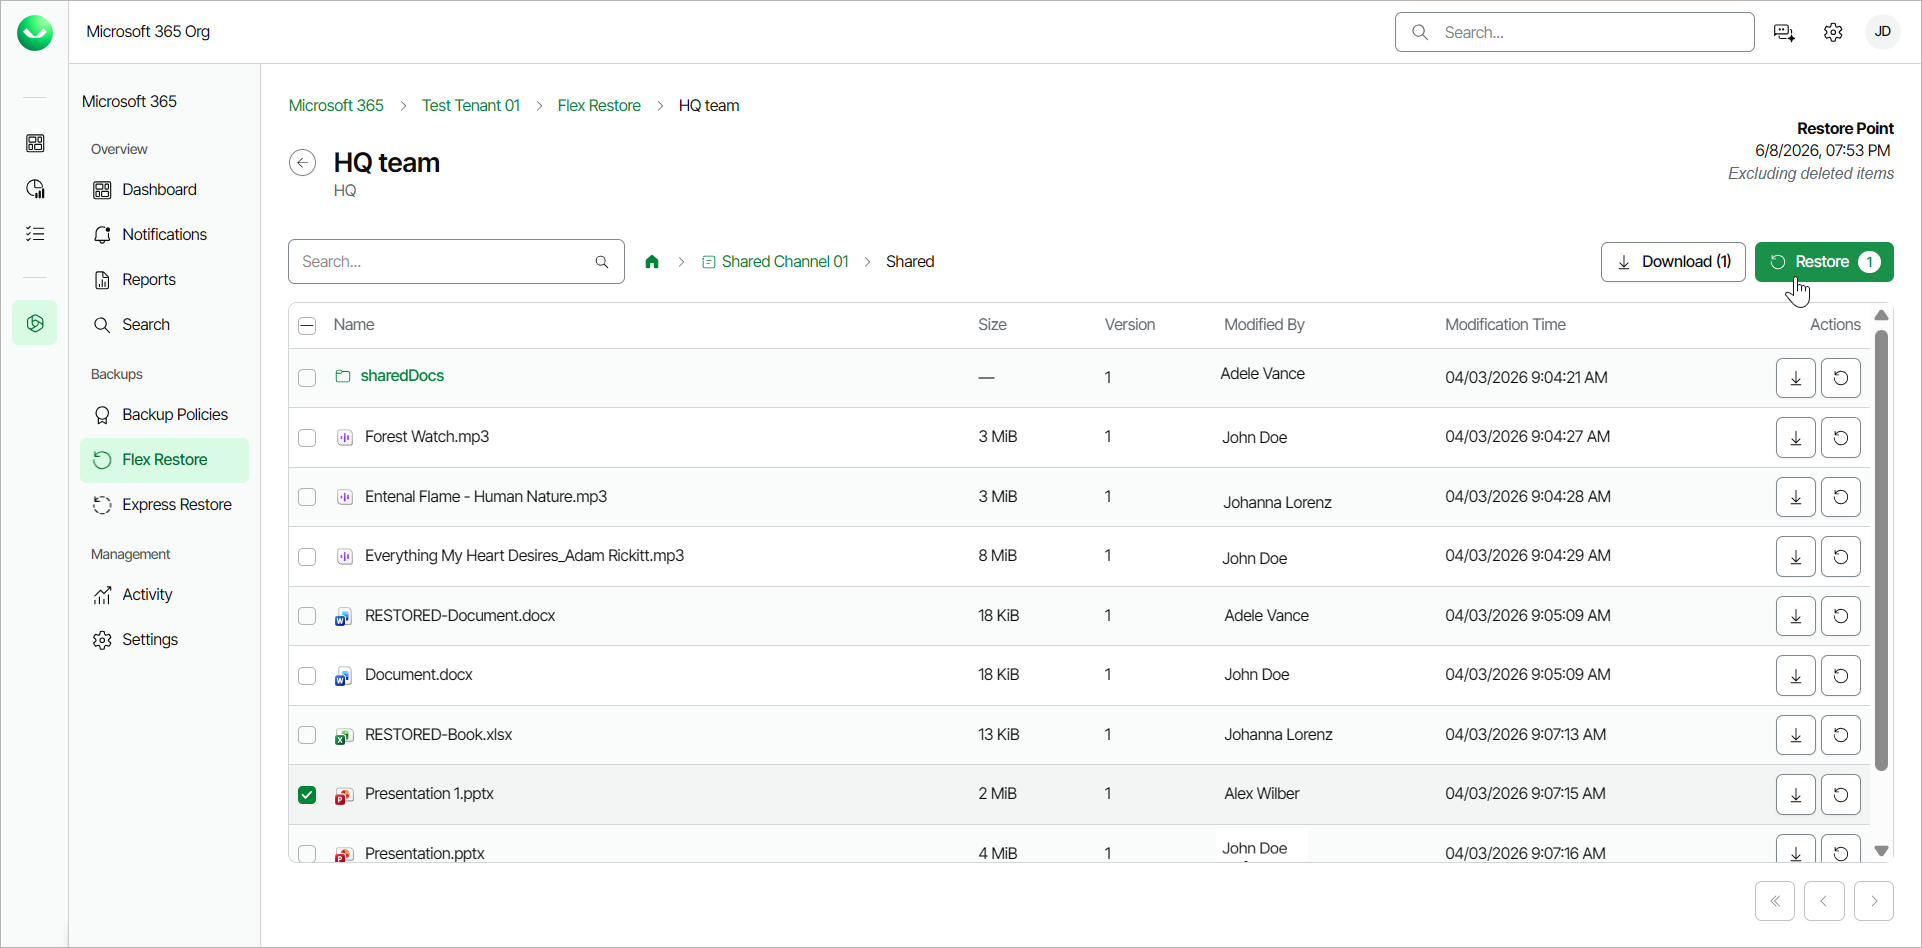The width and height of the screenshot is (1922, 948).
Task: Check the Forest Watch.mp3 checkbox
Action: click(x=307, y=438)
